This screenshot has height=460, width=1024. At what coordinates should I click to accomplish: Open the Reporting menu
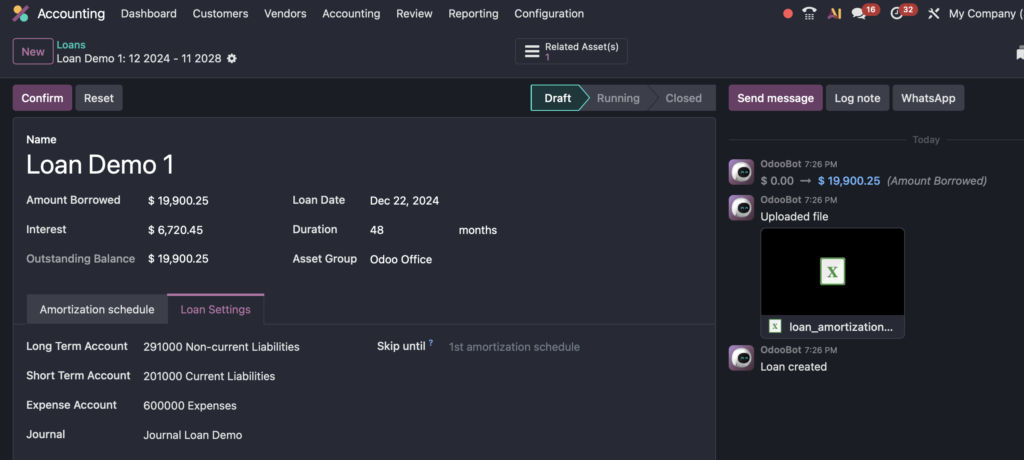tap(473, 14)
